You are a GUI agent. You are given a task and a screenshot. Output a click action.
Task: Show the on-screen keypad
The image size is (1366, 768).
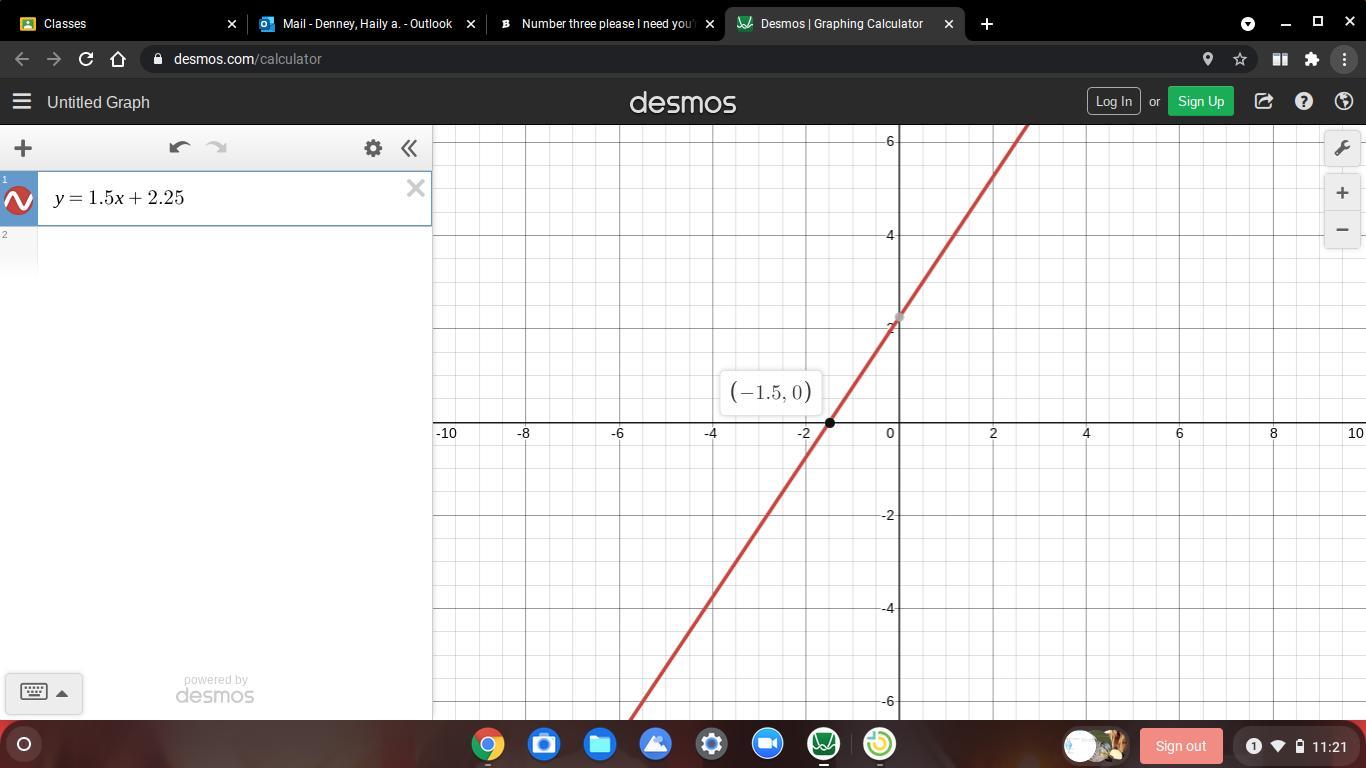tap(43, 693)
